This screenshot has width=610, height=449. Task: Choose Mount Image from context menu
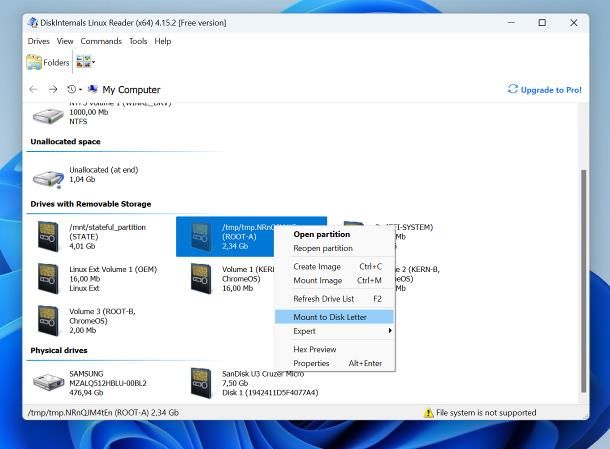pyautogui.click(x=335, y=281)
